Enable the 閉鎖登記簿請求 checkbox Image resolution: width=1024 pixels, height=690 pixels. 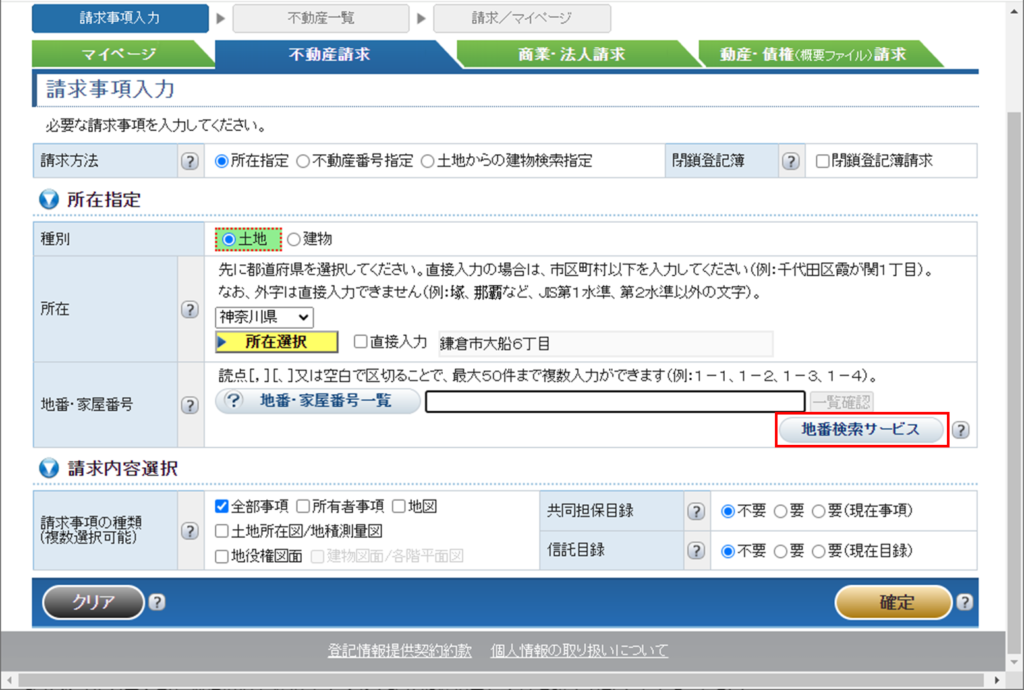[823, 161]
